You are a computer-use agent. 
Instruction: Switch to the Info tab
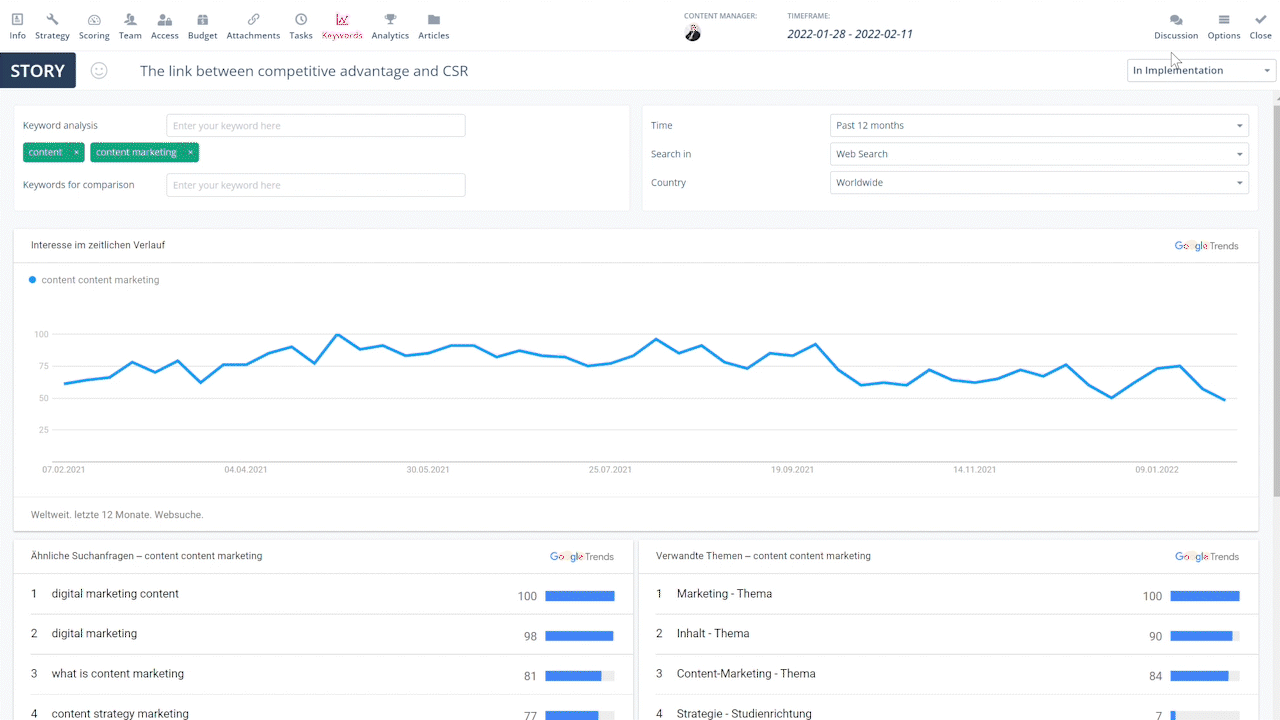click(x=17, y=26)
